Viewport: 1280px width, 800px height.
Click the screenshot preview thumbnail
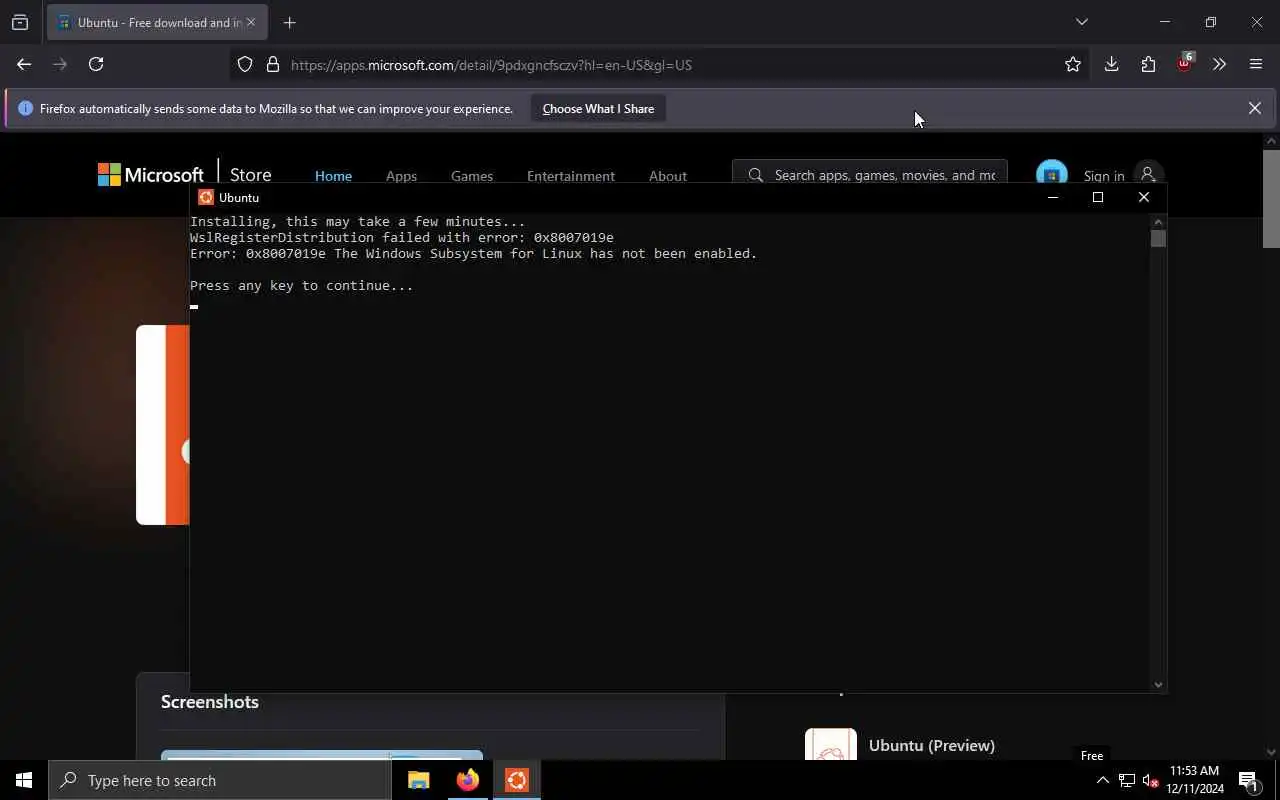pyautogui.click(x=322, y=755)
